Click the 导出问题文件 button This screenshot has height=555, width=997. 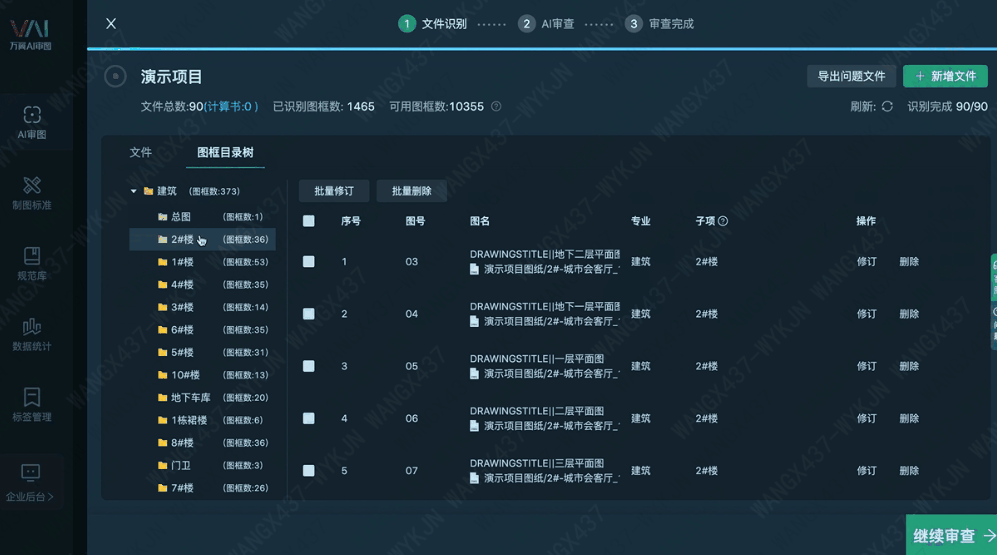click(851, 76)
